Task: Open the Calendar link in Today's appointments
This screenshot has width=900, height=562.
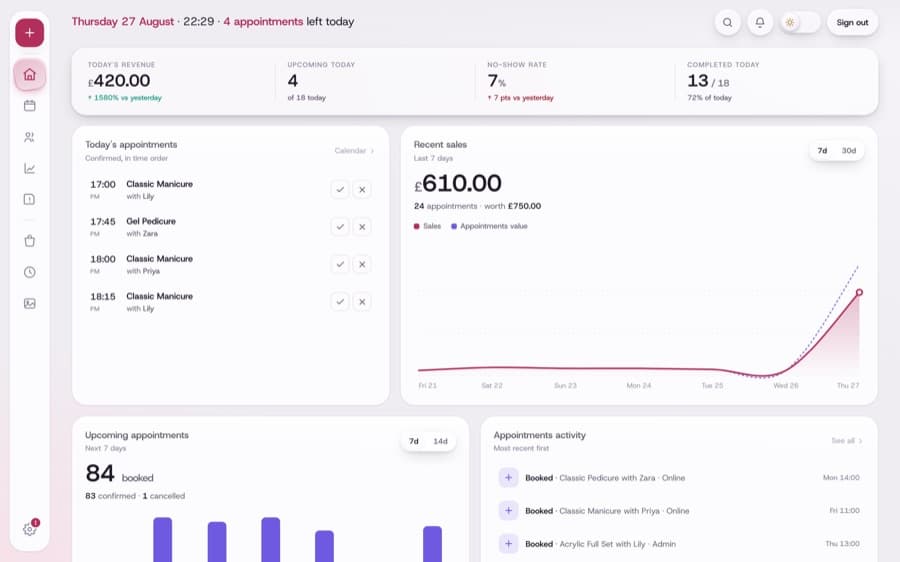Action: (354, 150)
